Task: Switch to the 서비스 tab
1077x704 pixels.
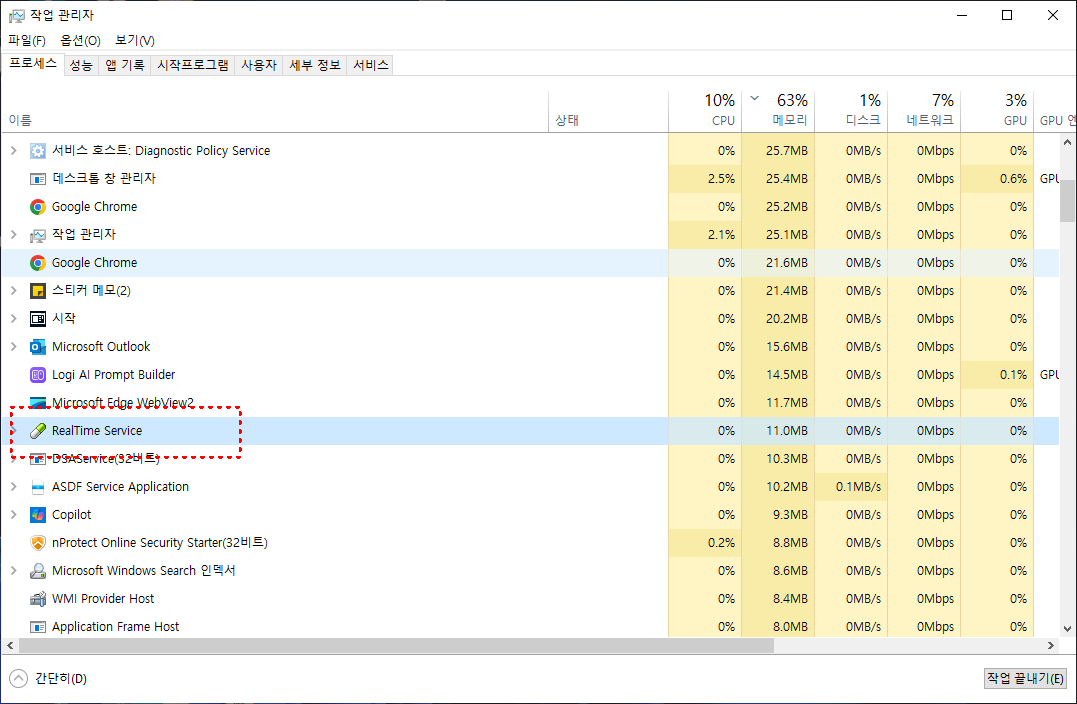Action: click(370, 65)
